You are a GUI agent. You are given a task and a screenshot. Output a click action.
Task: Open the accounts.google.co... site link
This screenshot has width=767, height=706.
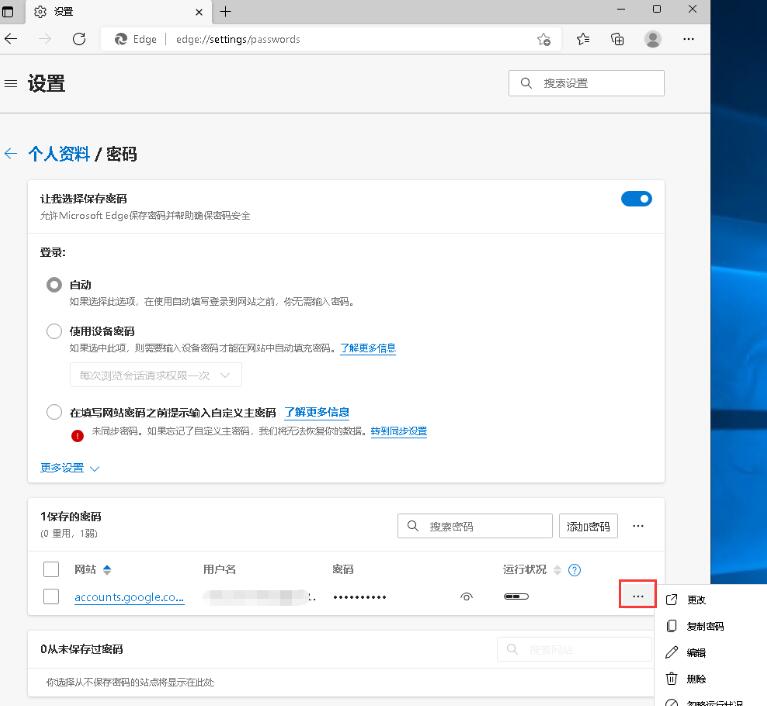pos(129,597)
